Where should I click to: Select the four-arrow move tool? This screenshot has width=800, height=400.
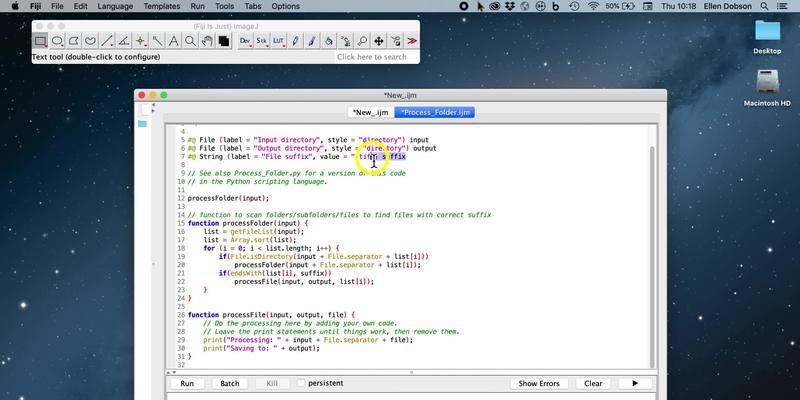[x=379, y=41]
